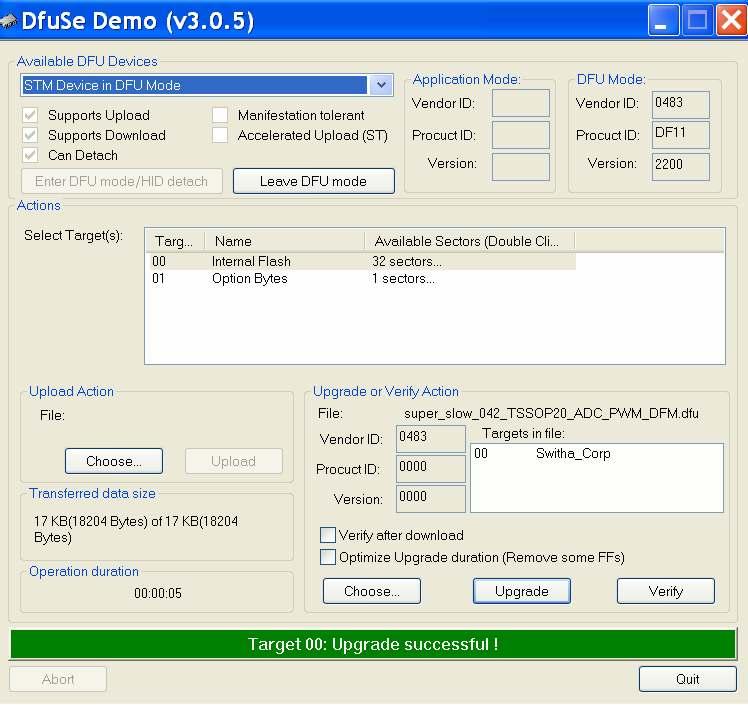Select target 00 Internal Flash row
748x705 pixels.
(x=361, y=261)
